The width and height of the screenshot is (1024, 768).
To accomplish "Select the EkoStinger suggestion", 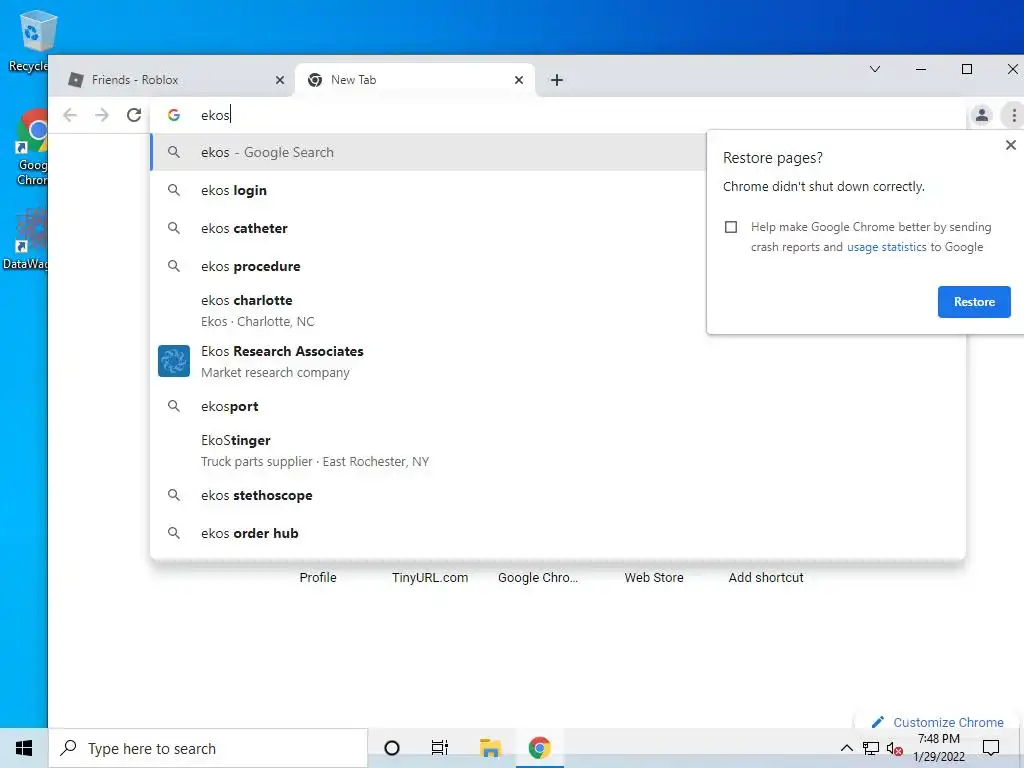I will pos(558,451).
